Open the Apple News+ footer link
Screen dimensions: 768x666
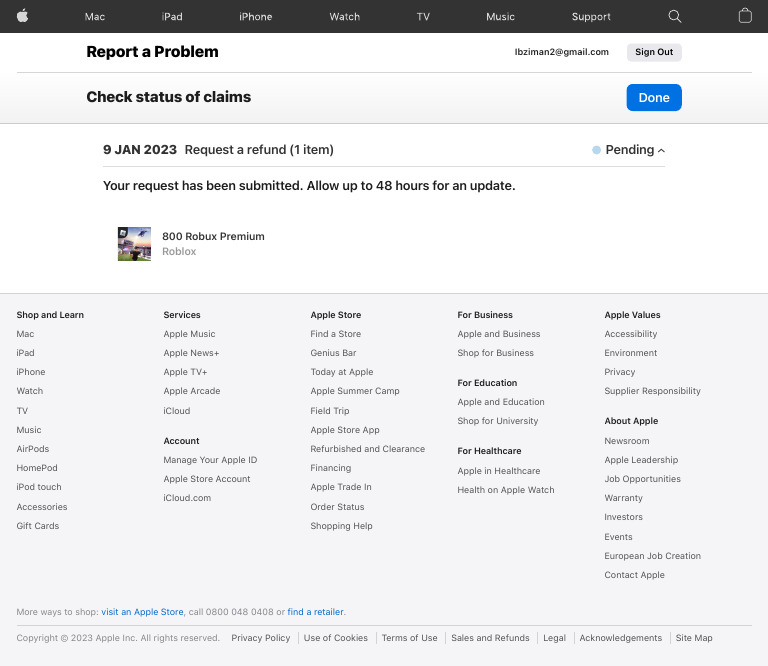[x=191, y=353]
